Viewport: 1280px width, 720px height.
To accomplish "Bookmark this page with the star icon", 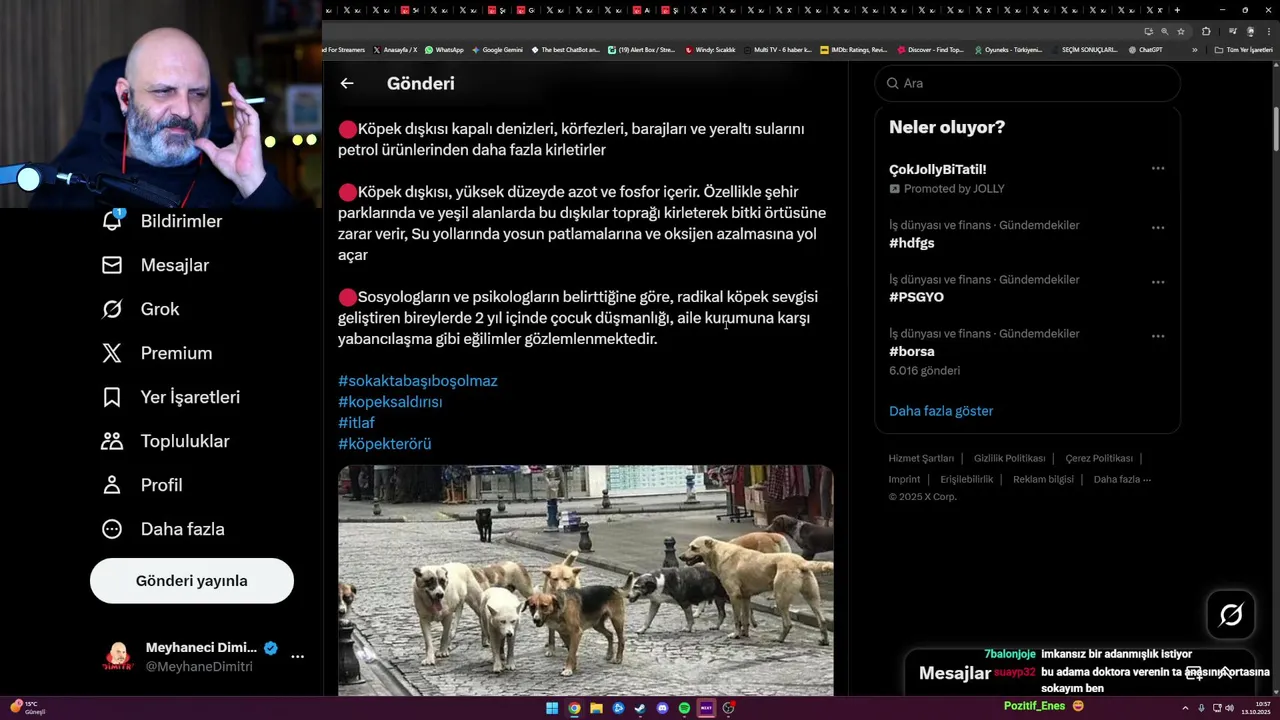I will [x=1181, y=31].
